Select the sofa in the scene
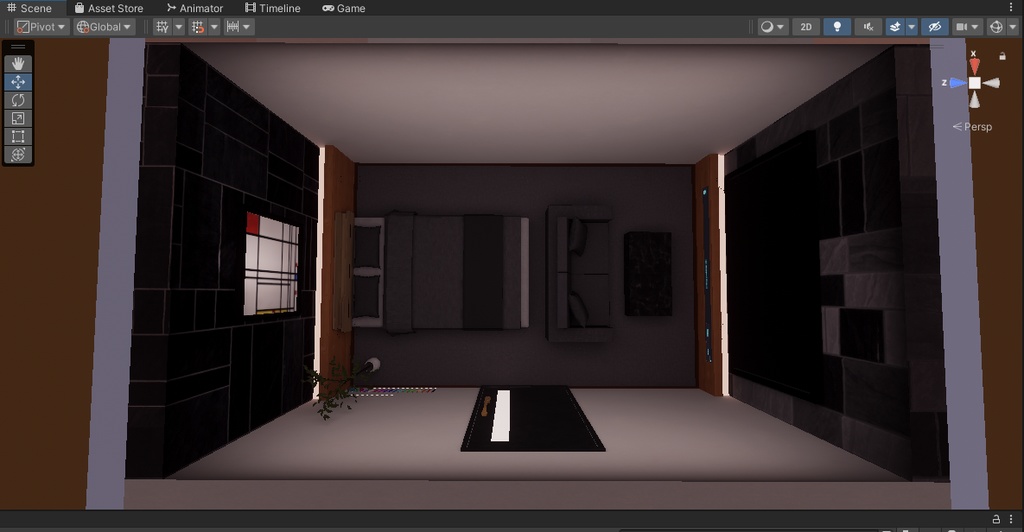The height and width of the screenshot is (532, 1024). pyautogui.click(x=579, y=273)
